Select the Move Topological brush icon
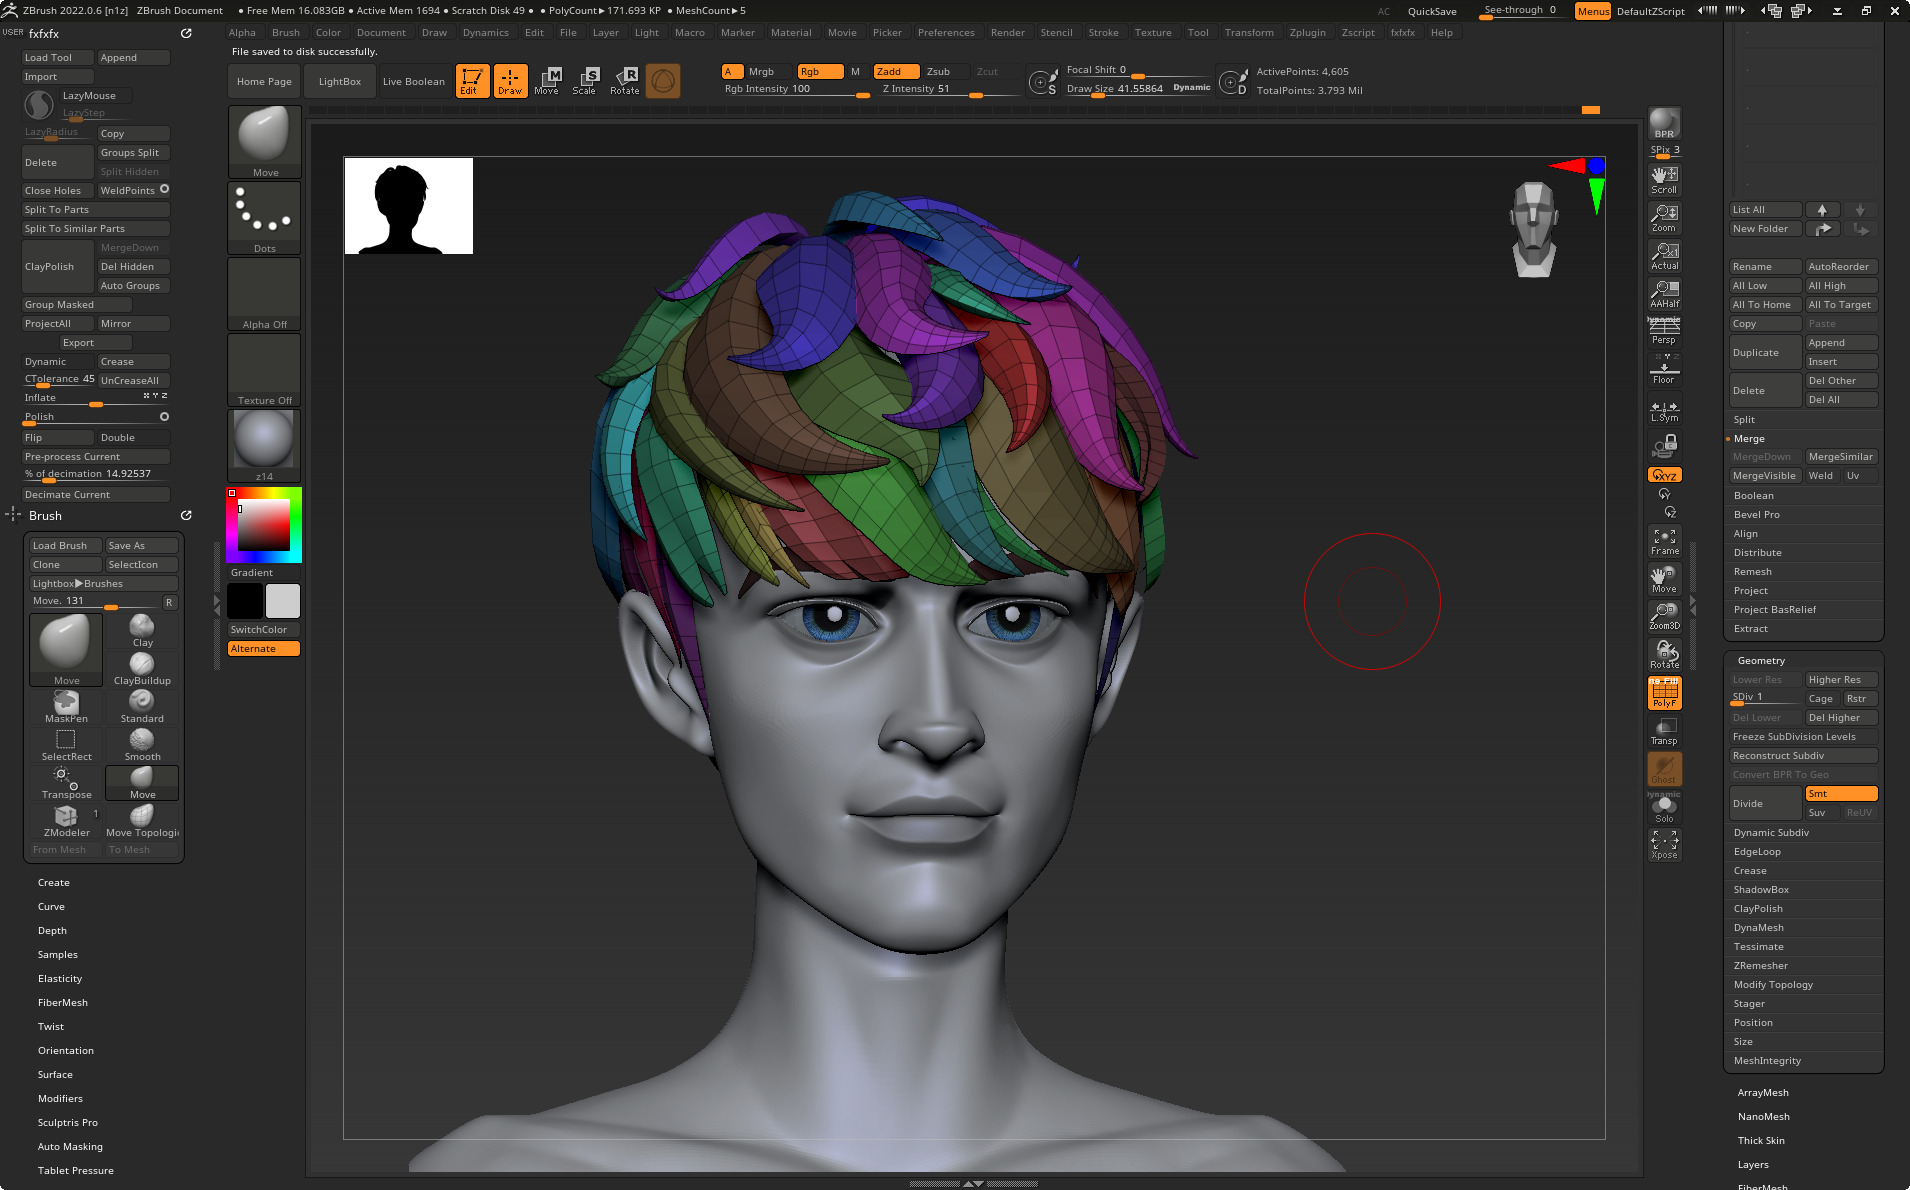 pos(142,821)
